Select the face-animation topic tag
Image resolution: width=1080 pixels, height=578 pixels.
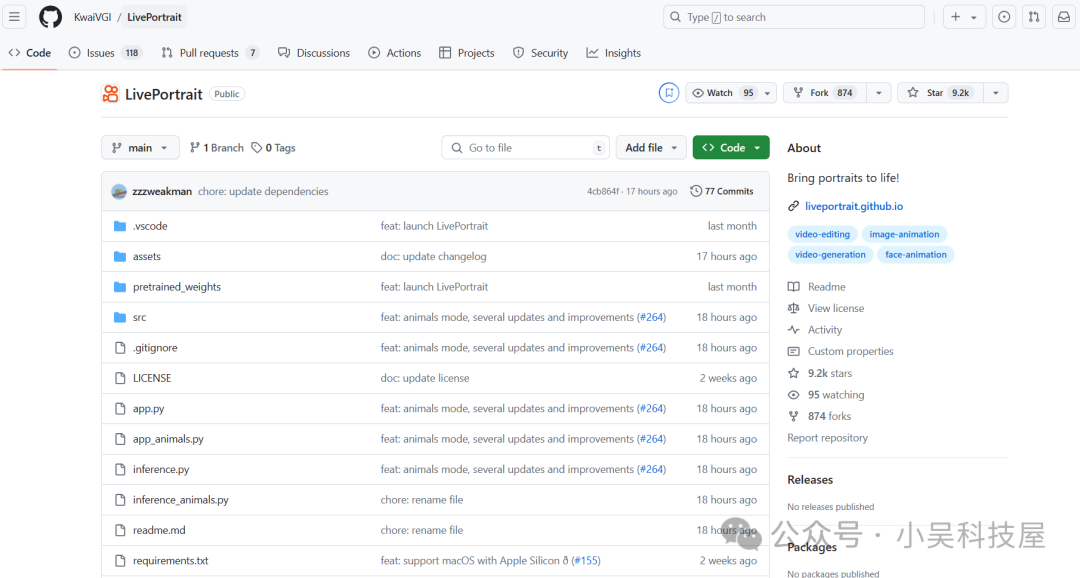tap(915, 255)
